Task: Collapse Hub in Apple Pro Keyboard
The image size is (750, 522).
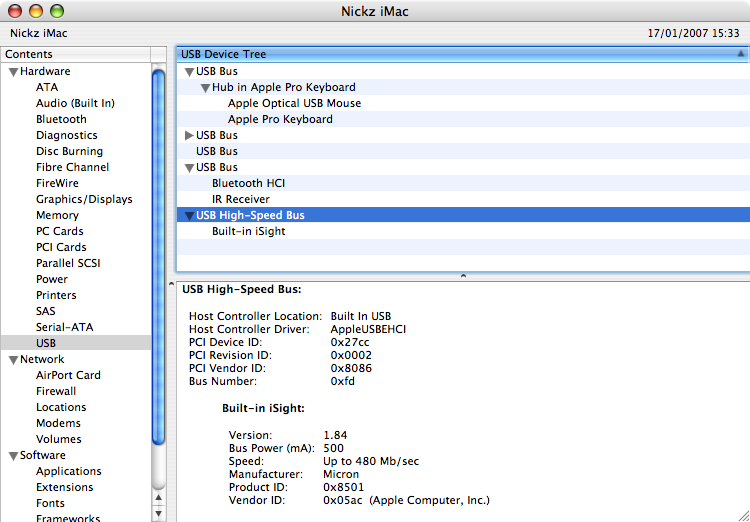Action: point(205,88)
